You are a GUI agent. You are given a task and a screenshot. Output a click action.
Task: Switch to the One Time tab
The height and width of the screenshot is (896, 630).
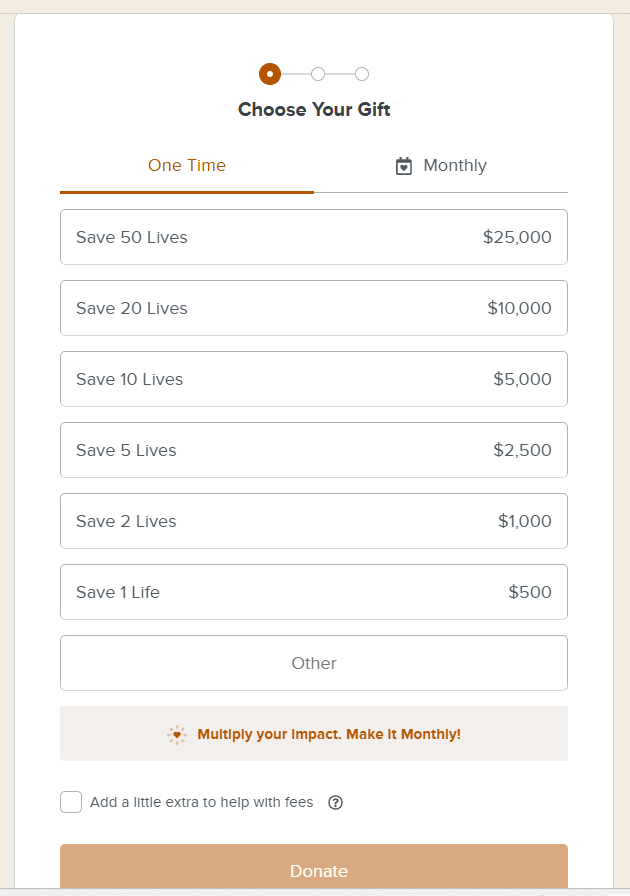click(187, 166)
